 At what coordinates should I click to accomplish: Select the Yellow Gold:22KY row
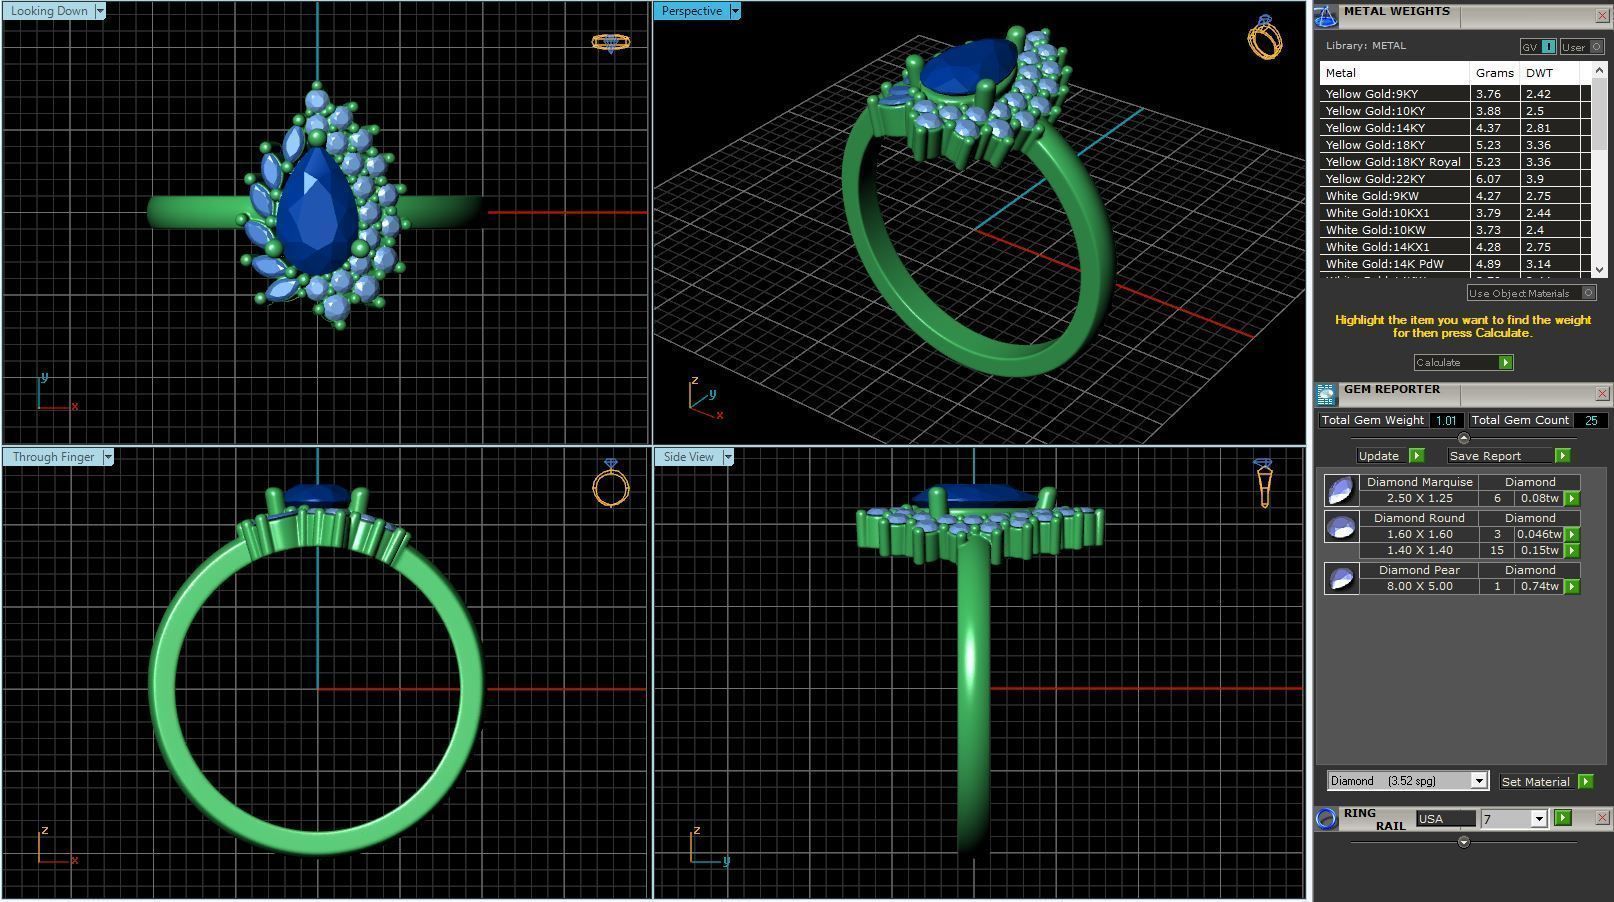[1455, 179]
